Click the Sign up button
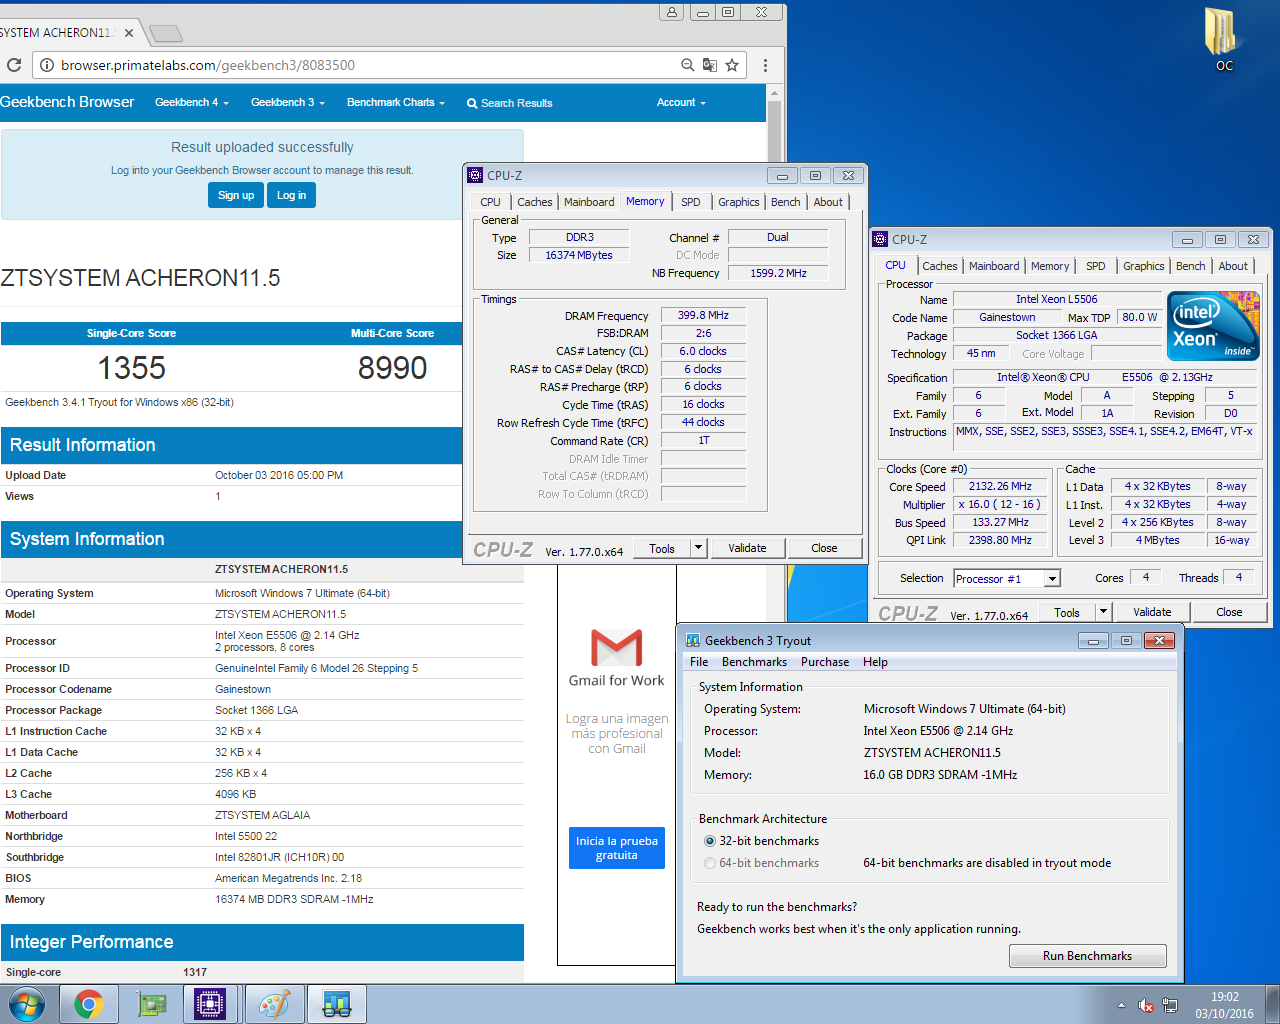Viewport: 1280px width, 1024px height. 236,195
